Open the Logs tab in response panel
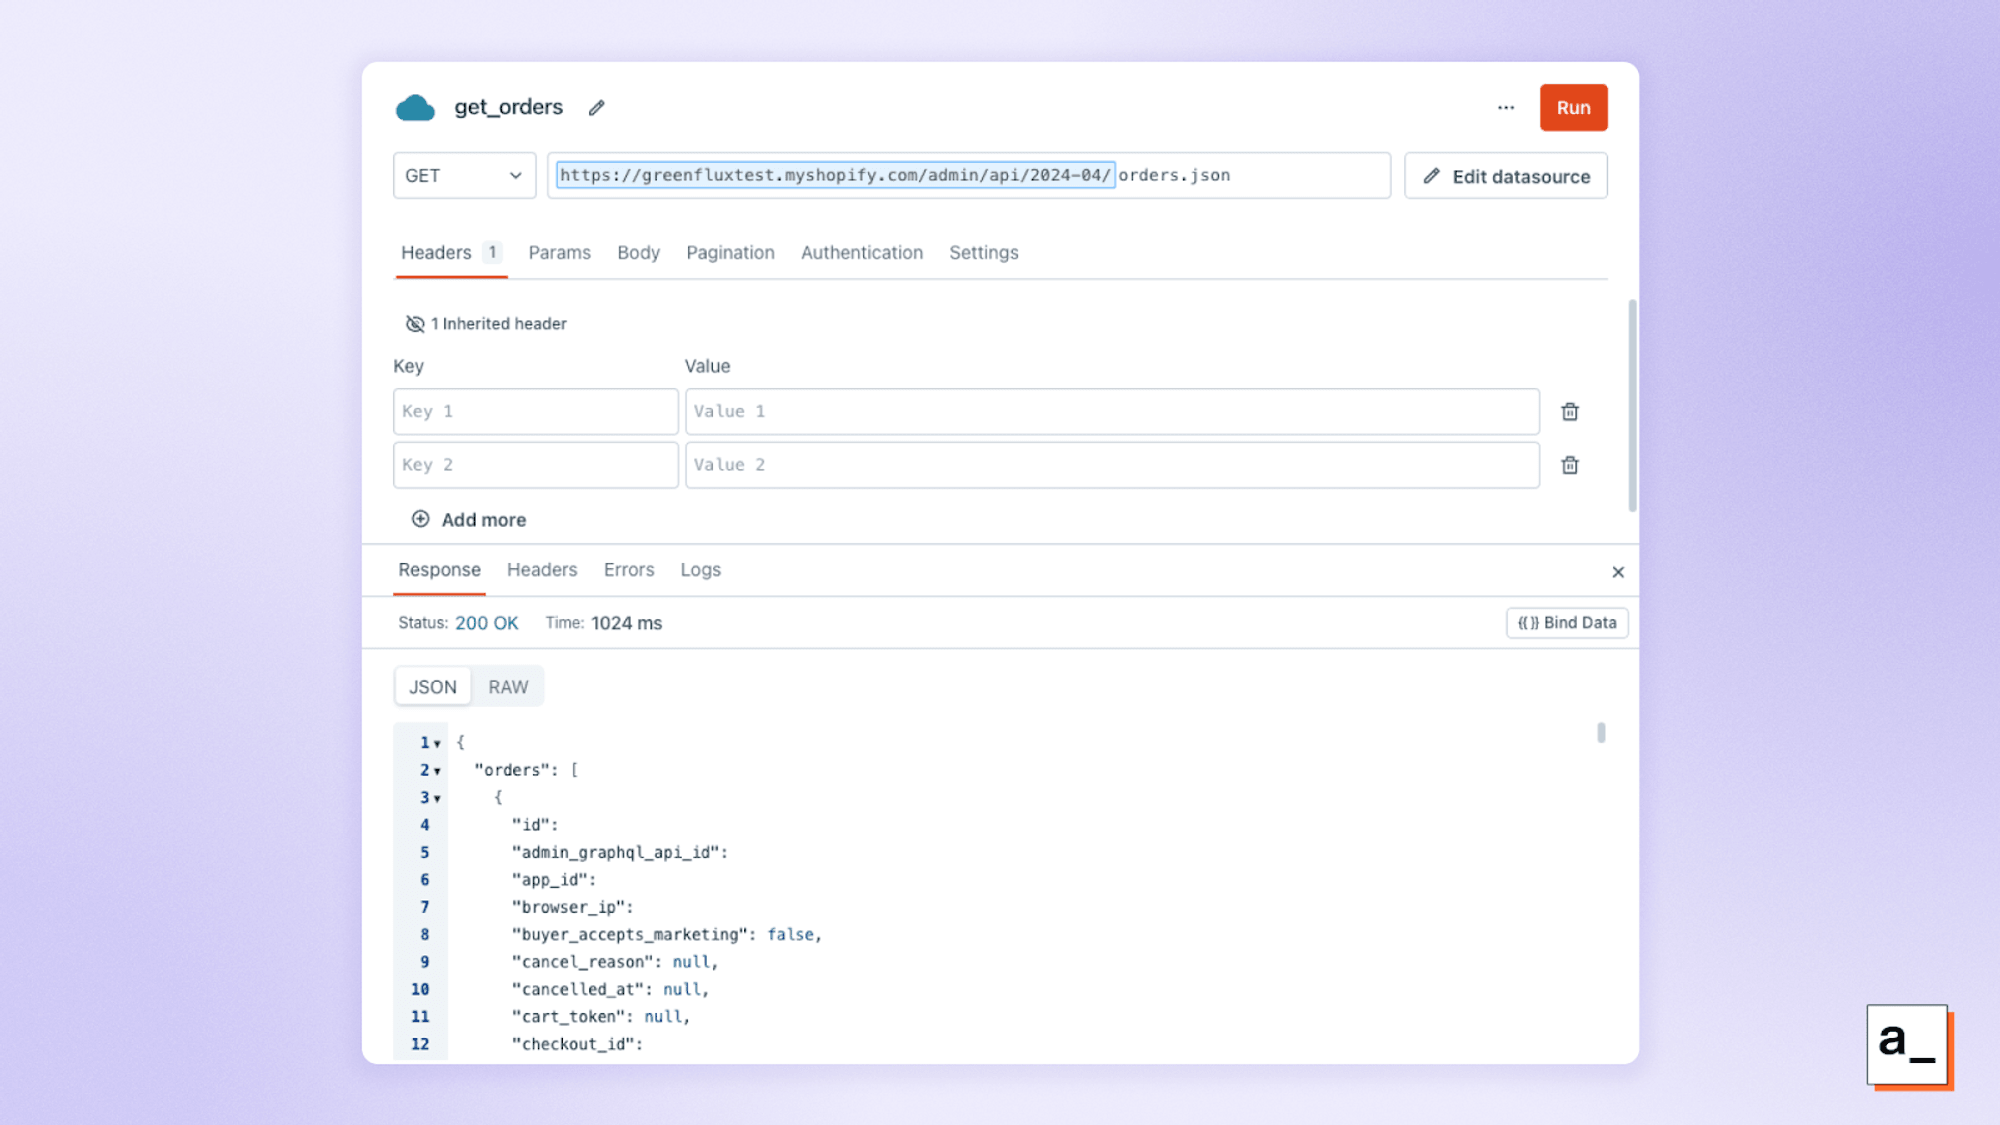The height and width of the screenshot is (1125, 2000). tap(699, 569)
